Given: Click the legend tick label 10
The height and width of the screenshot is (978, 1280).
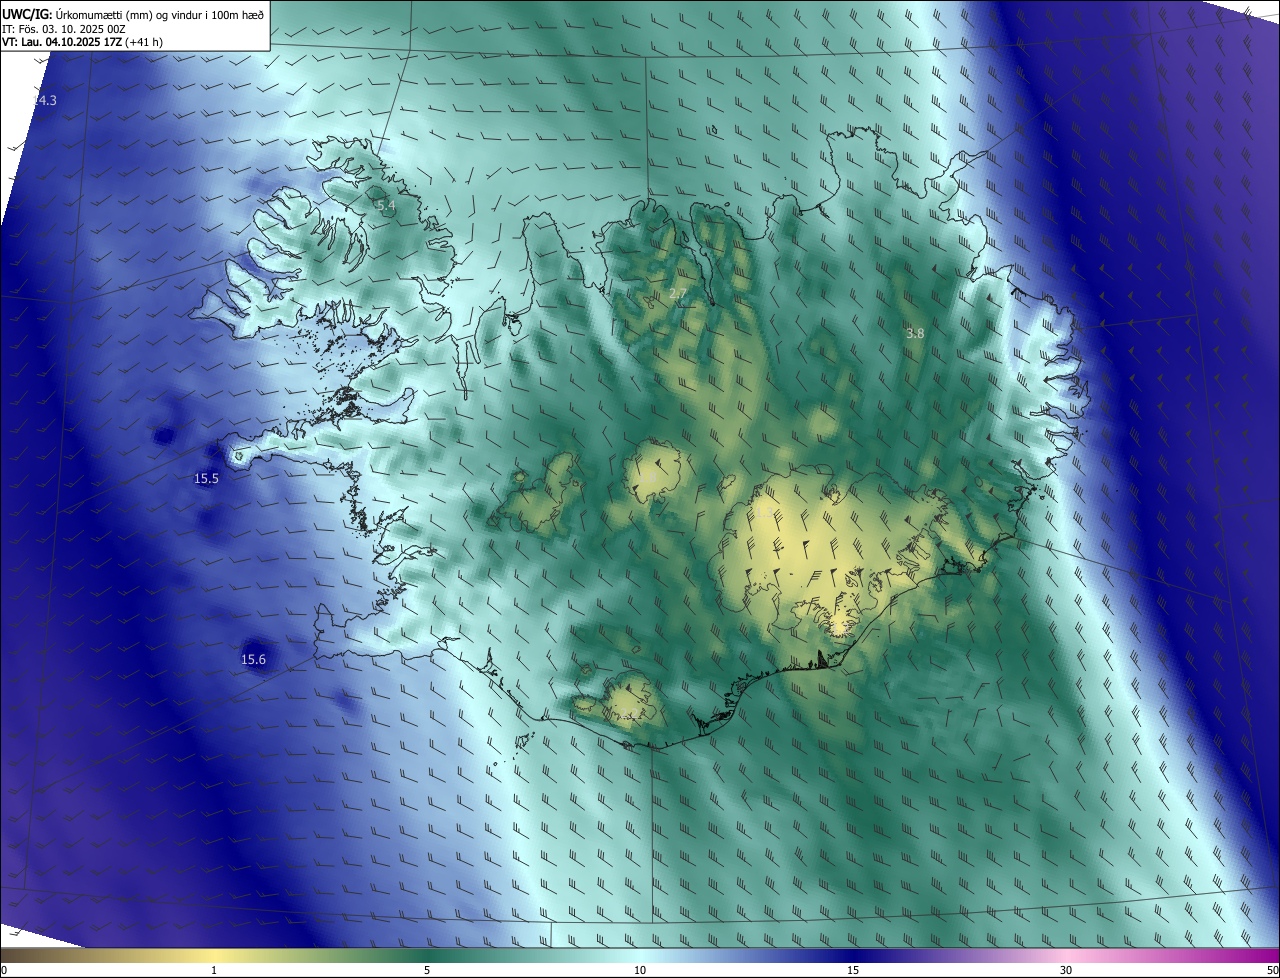Looking at the screenshot, I should [640, 971].
